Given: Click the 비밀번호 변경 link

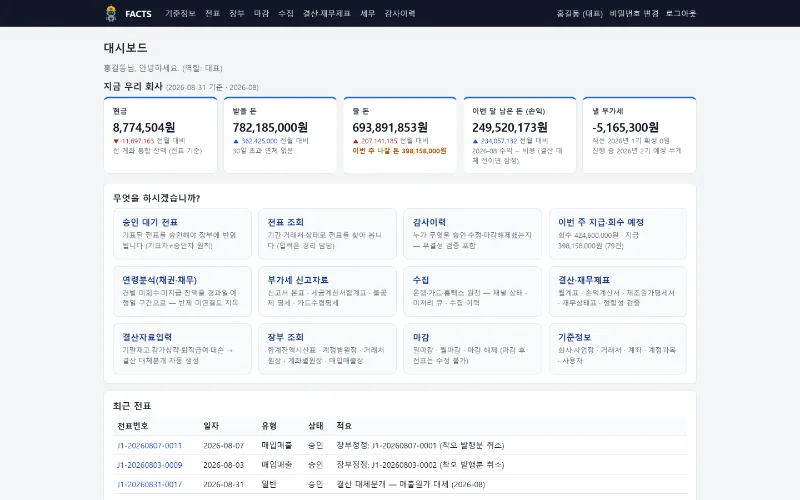Looking at the screenshot, I should (634, 14).
